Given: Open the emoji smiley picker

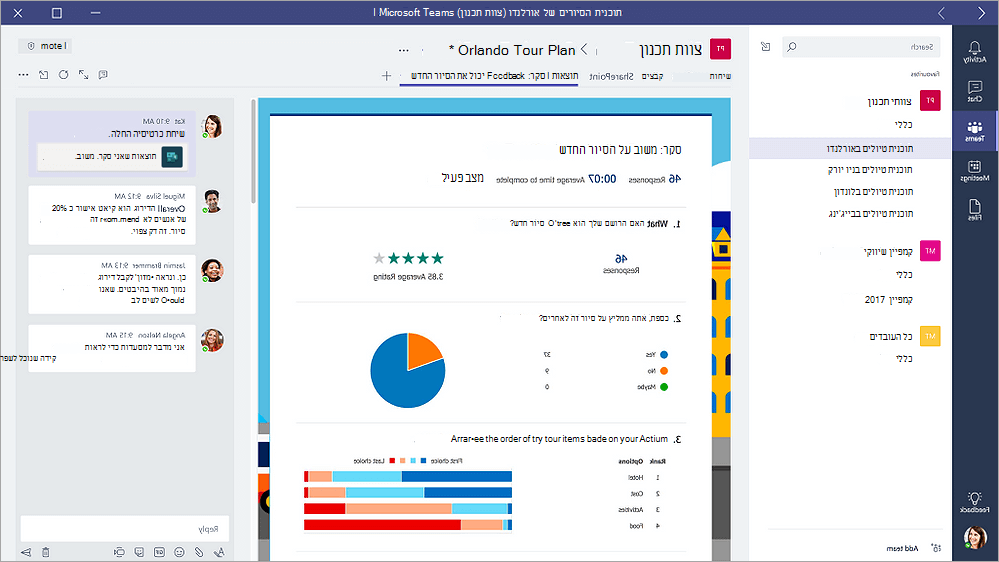Looking at the screenshot, I should pyautogui.click(x=180, y=552).
